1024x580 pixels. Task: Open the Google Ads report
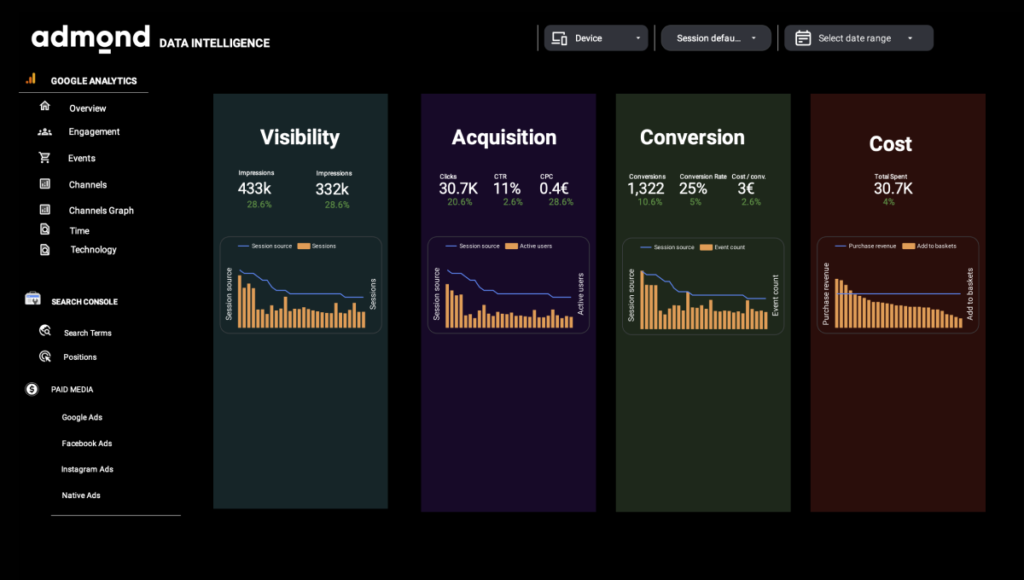pos(82,418)
